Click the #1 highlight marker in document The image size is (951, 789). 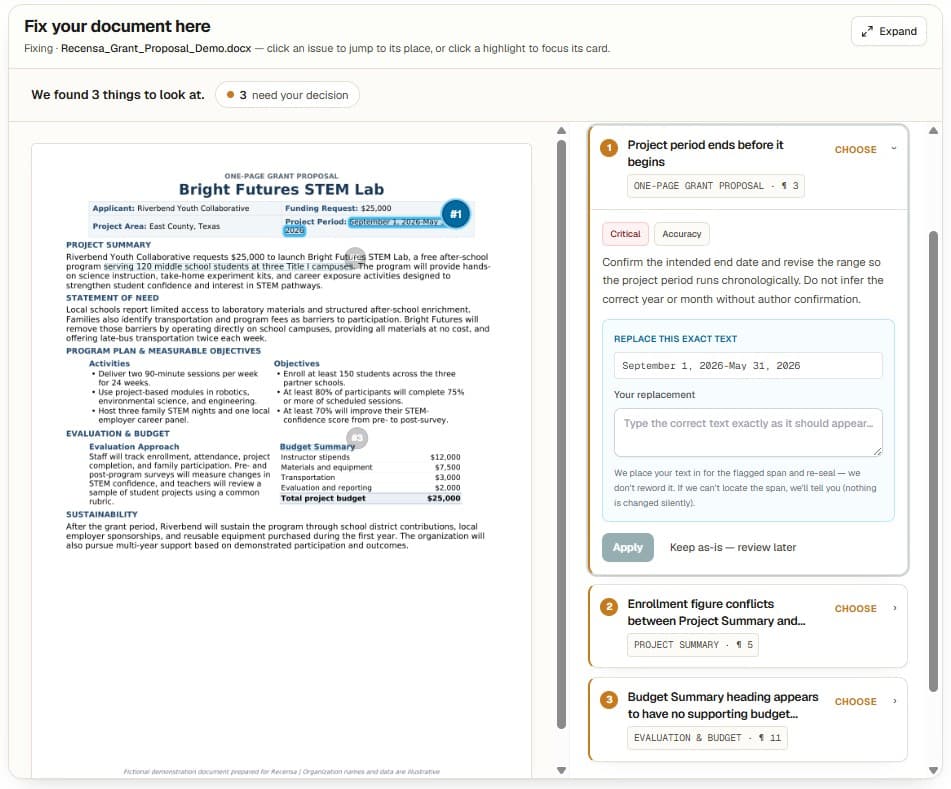[455, 213]
